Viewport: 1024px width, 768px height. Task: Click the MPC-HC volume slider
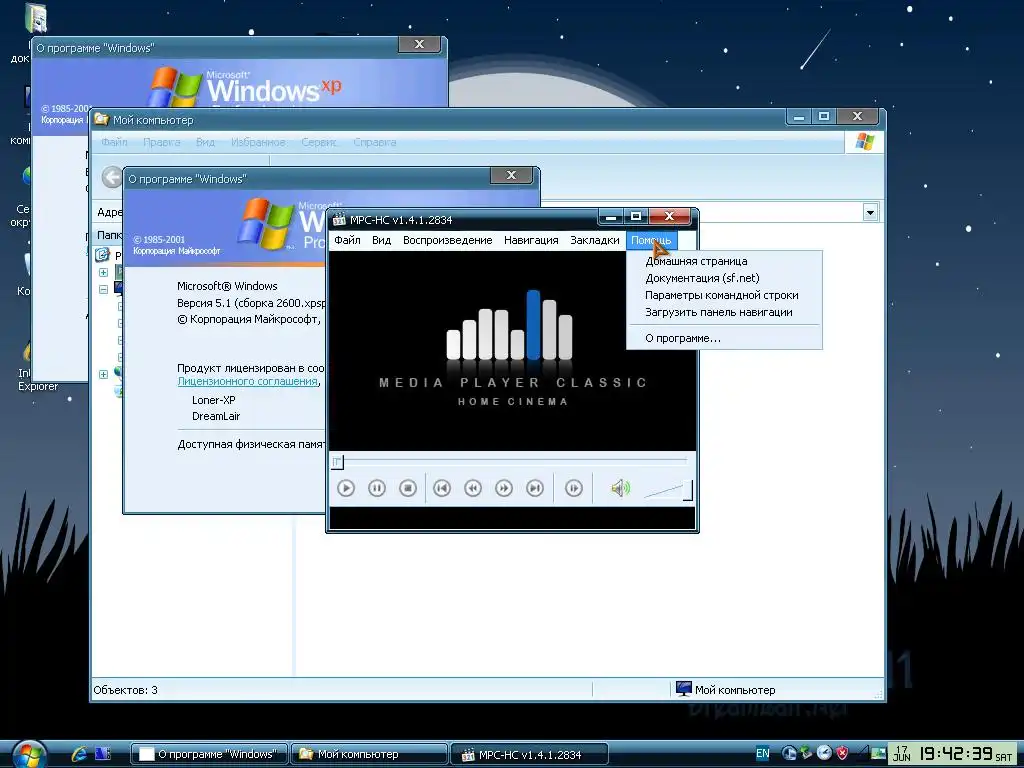[x=668, y=490]
